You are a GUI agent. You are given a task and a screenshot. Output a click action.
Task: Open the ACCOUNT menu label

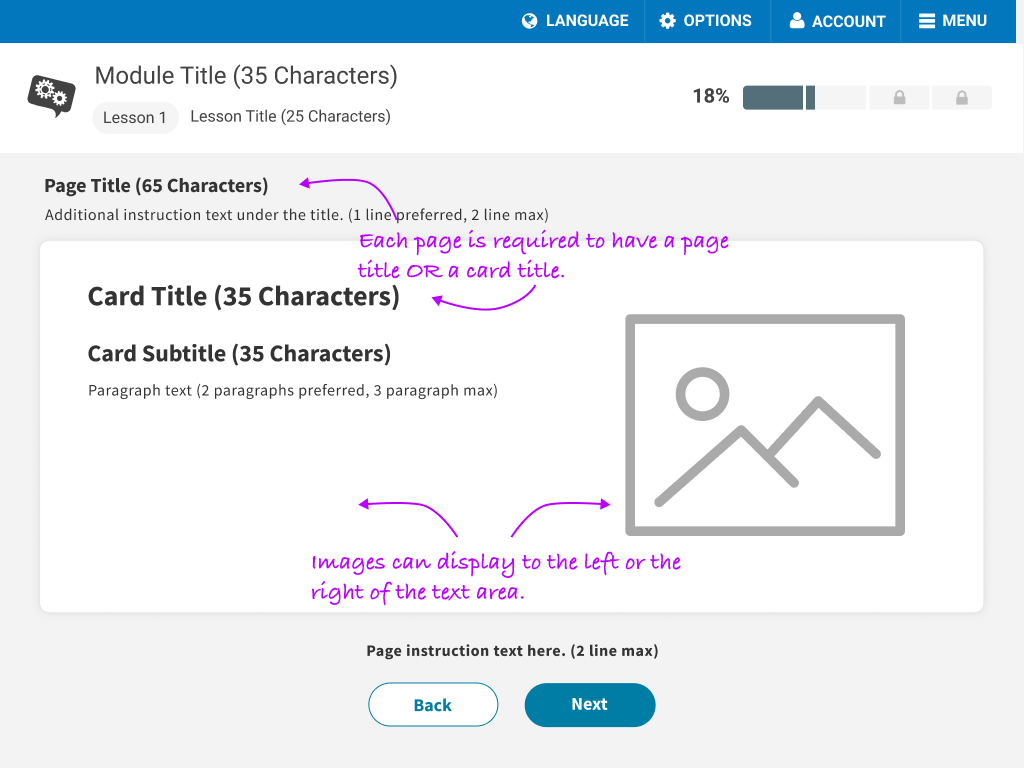(848, 21)
